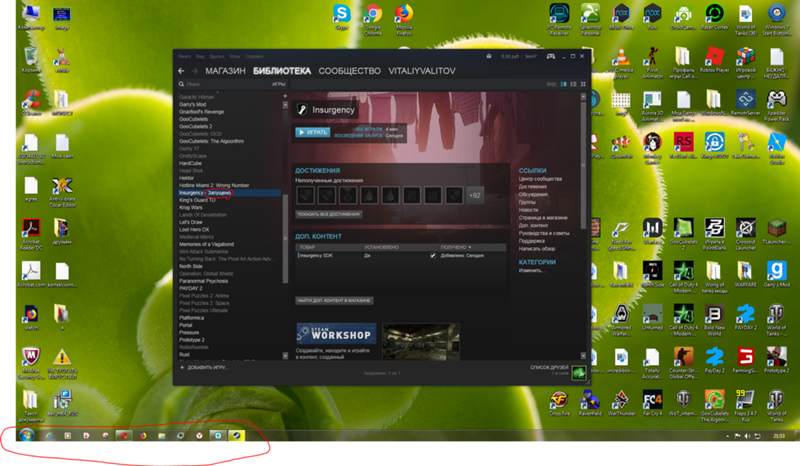The height and width of the screenshot is (466, 800).
Task: Switch library to list view icon
Action: click(x=573, y=84)
